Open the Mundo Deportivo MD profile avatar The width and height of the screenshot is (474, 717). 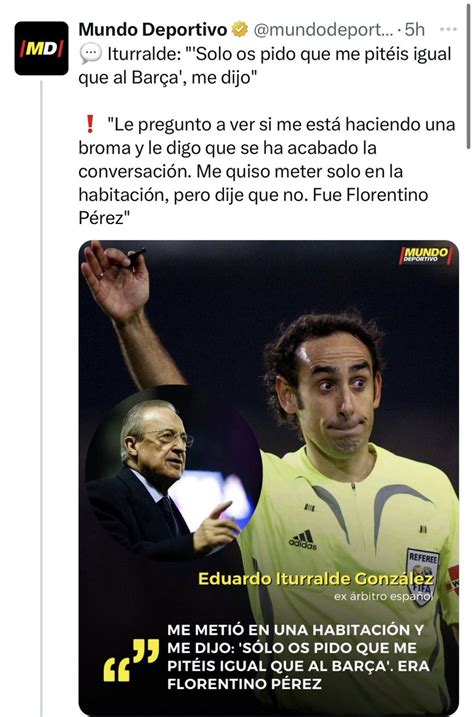(42, 48)
